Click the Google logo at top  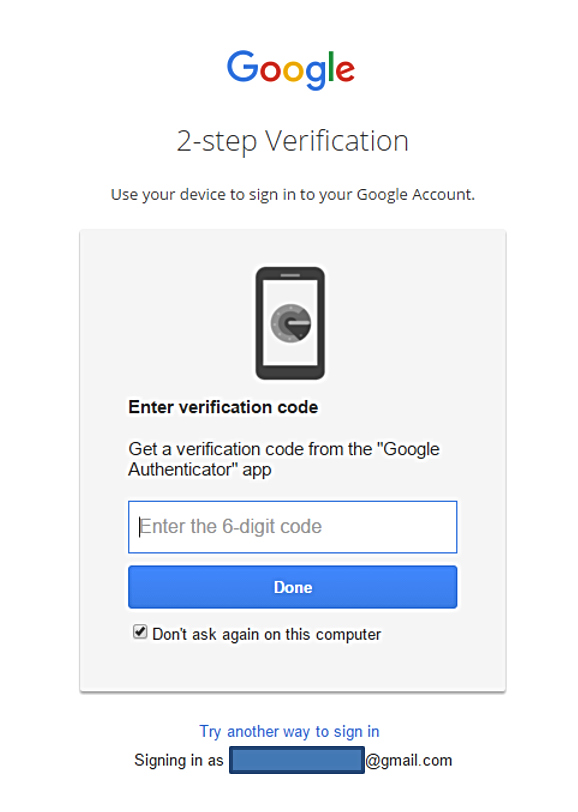tap(291, 70)
